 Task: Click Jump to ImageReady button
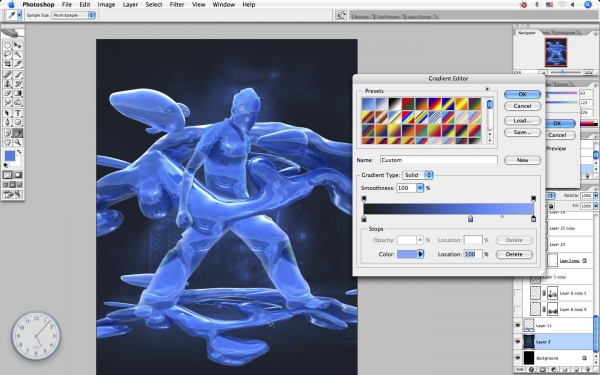click(x=12, y=194)
